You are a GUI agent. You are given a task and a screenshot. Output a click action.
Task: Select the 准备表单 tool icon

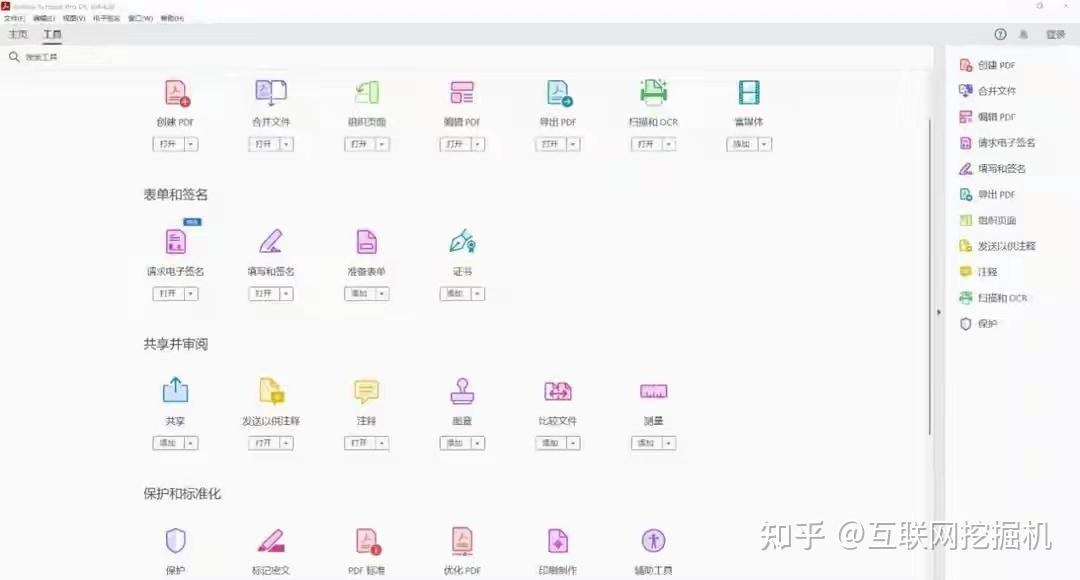tap(366, 242)
